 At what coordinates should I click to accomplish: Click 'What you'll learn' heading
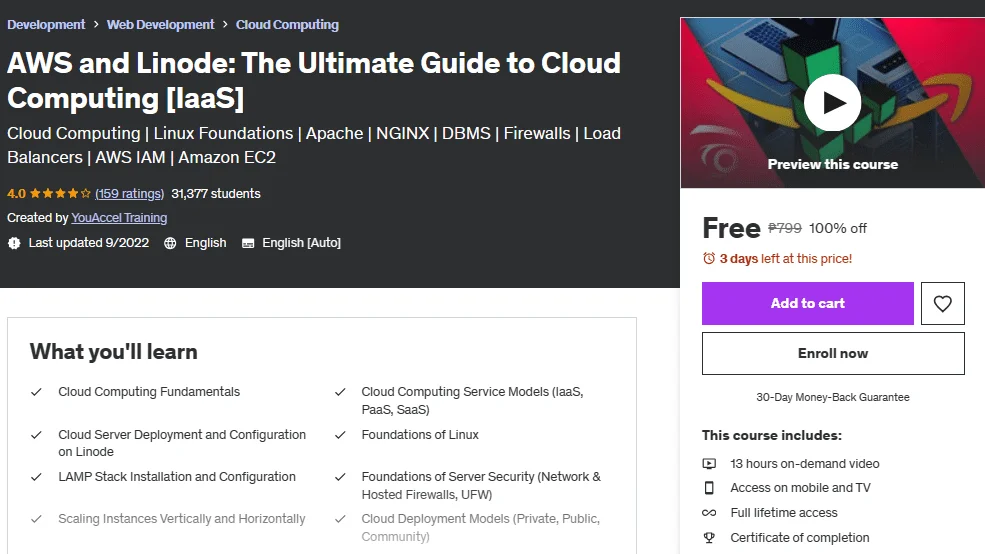tap(113, 352)
